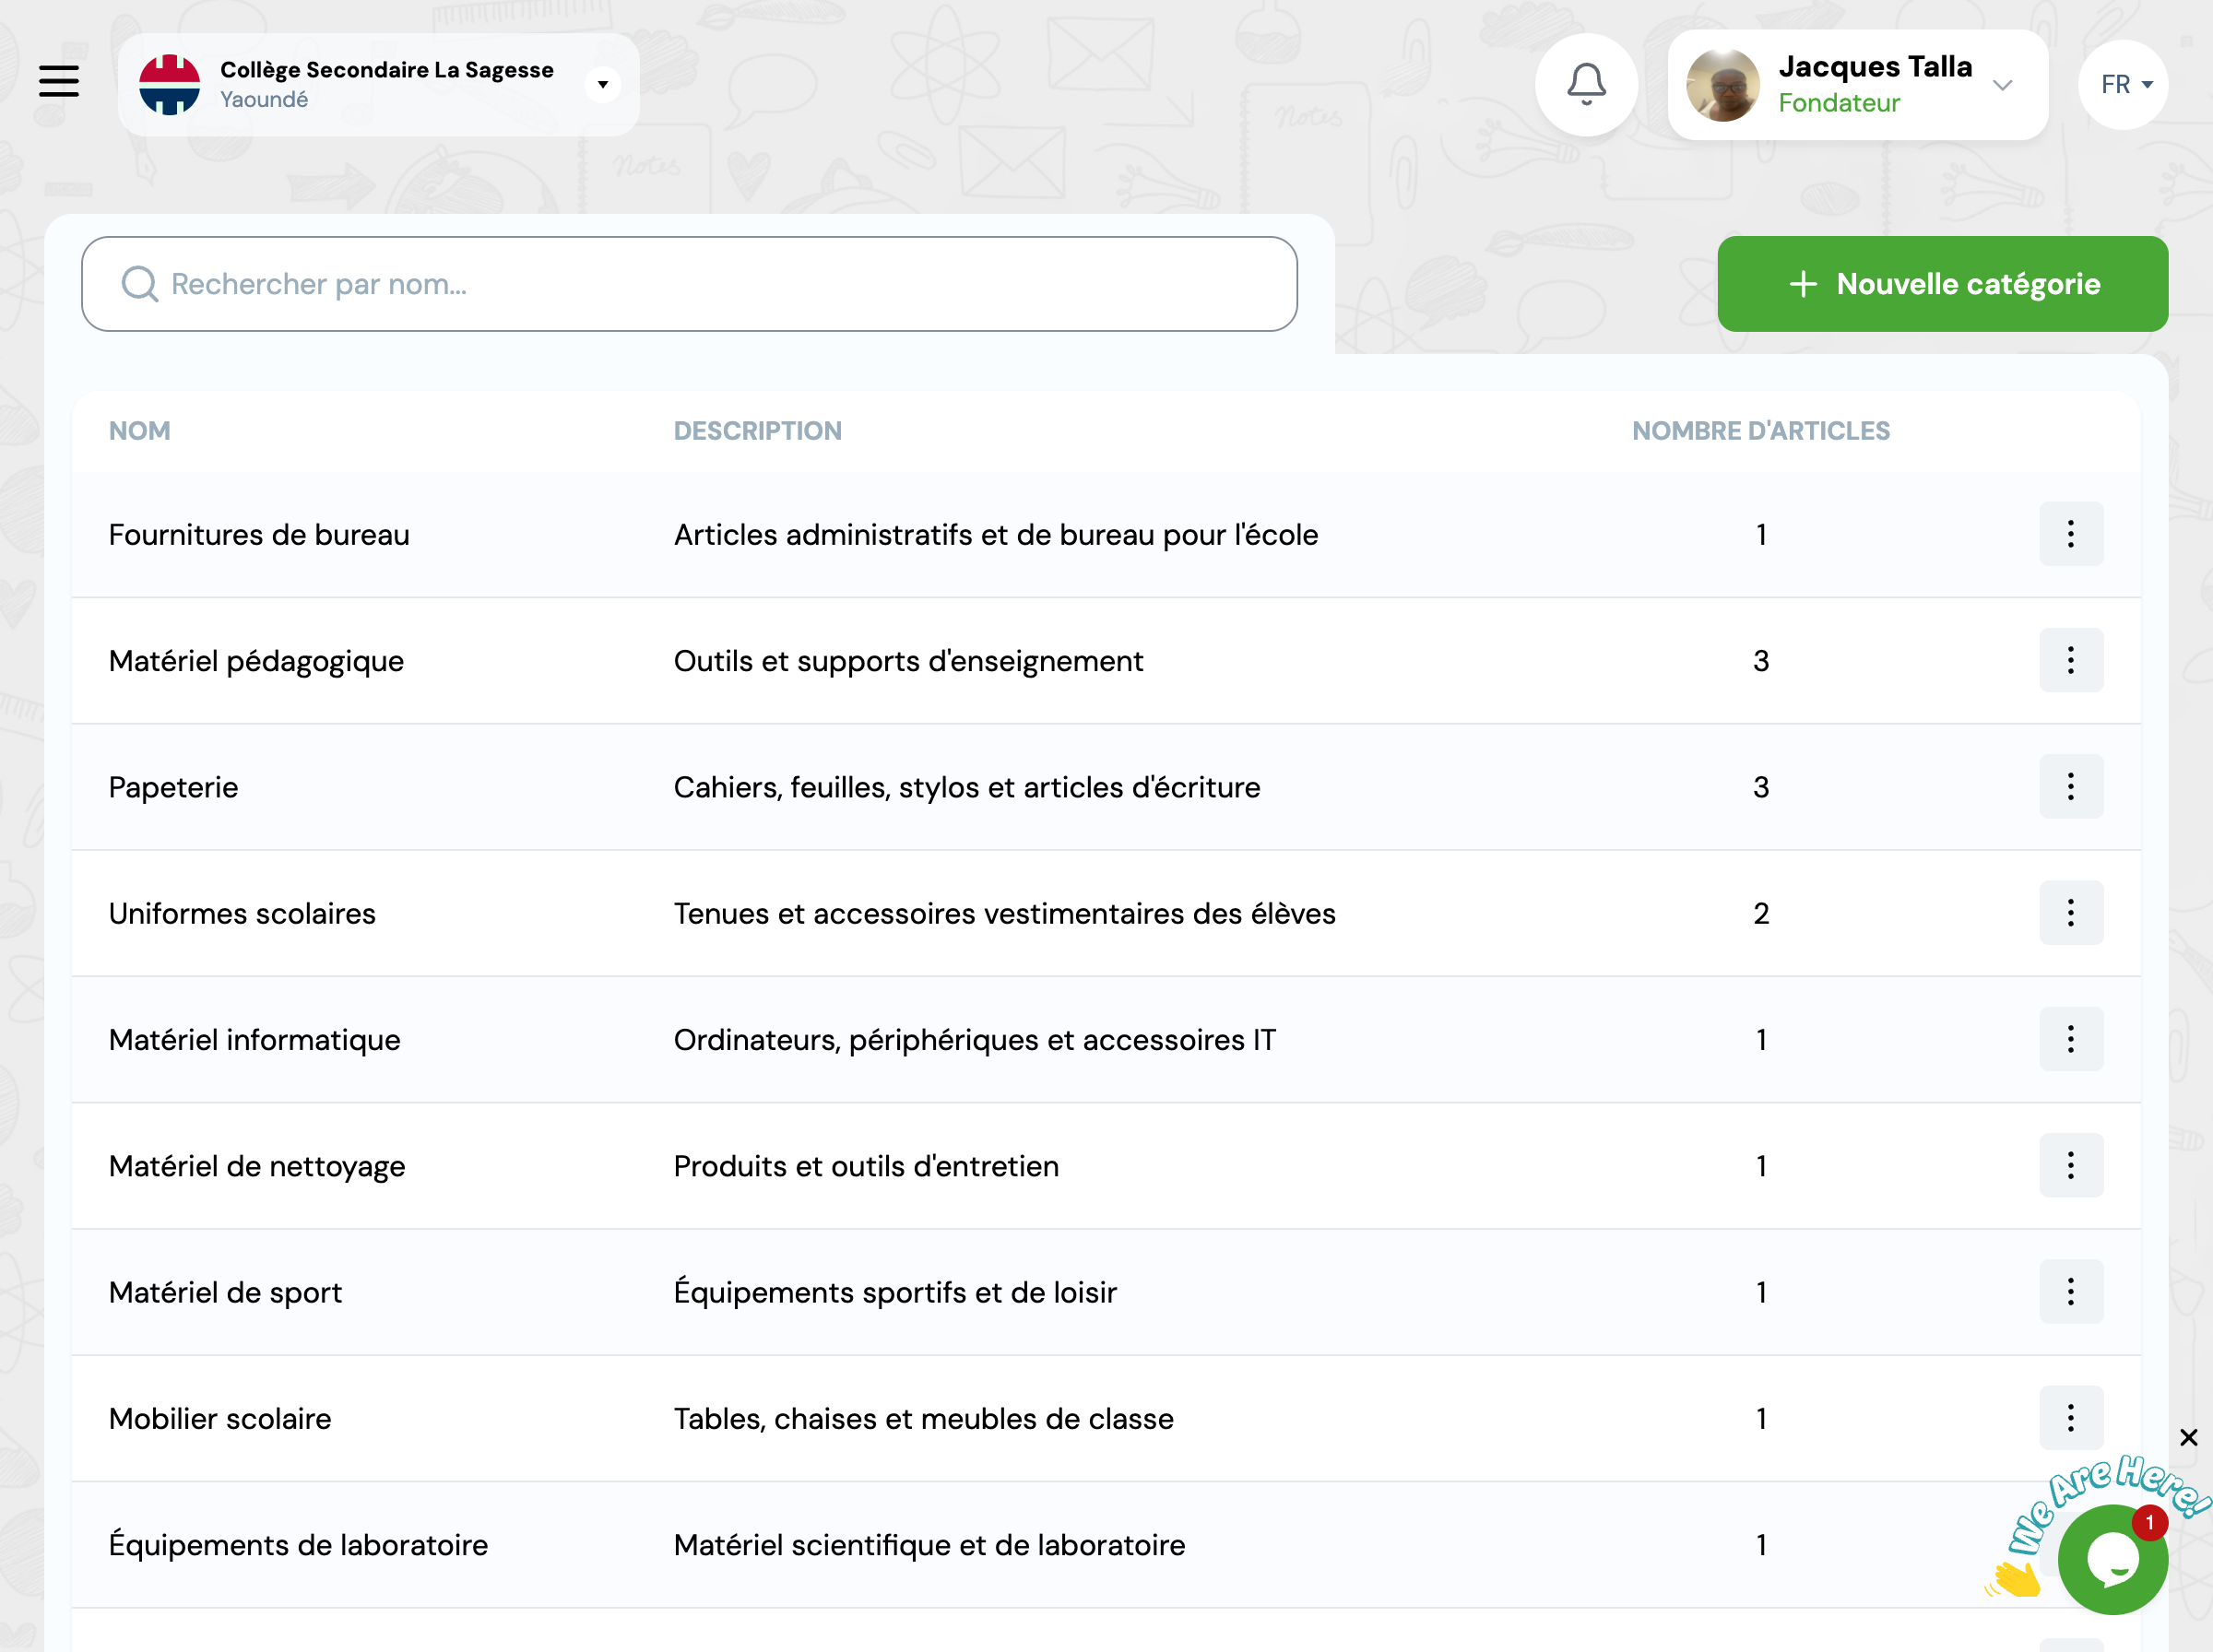Sort by NOMBRE D'ARTICLES column

point(1760,430)
